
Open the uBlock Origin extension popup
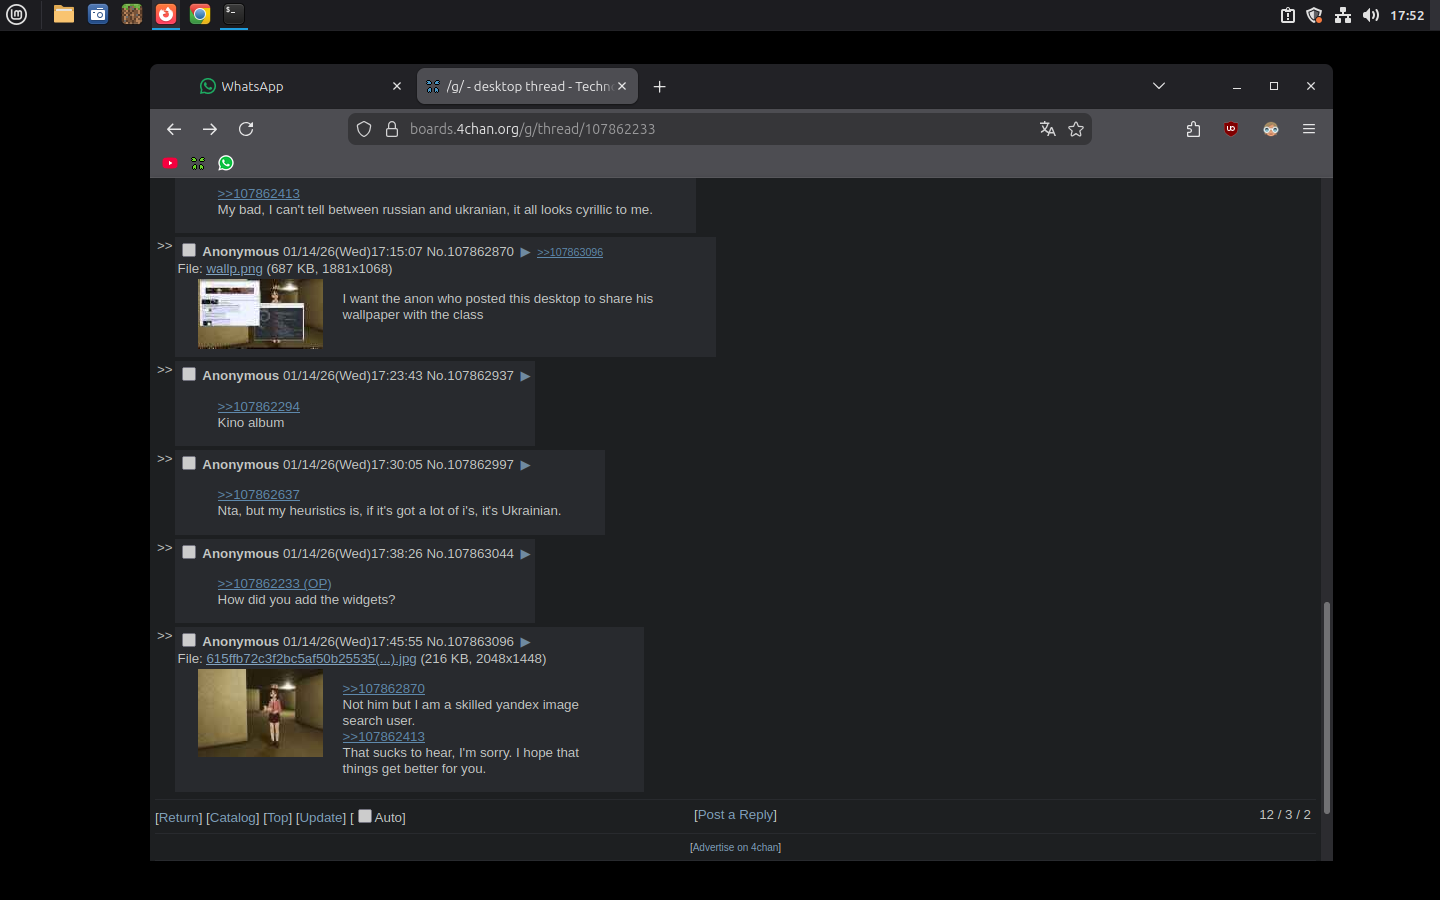pos(1231,129)
